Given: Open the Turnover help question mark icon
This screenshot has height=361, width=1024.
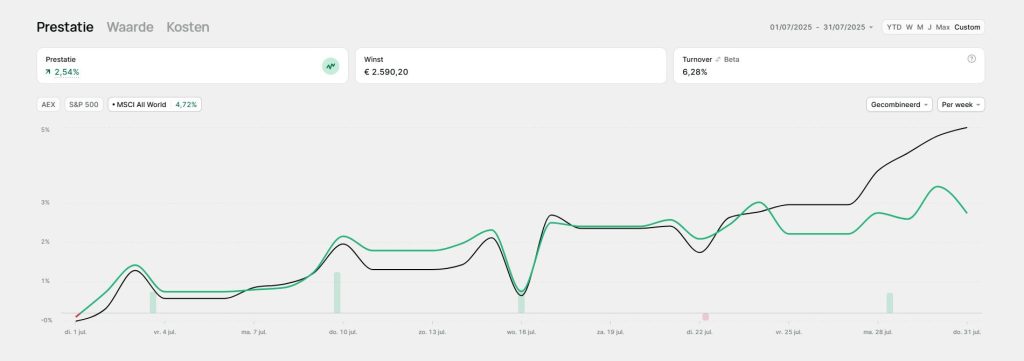Looking at the screenshot, I should 971,59.
